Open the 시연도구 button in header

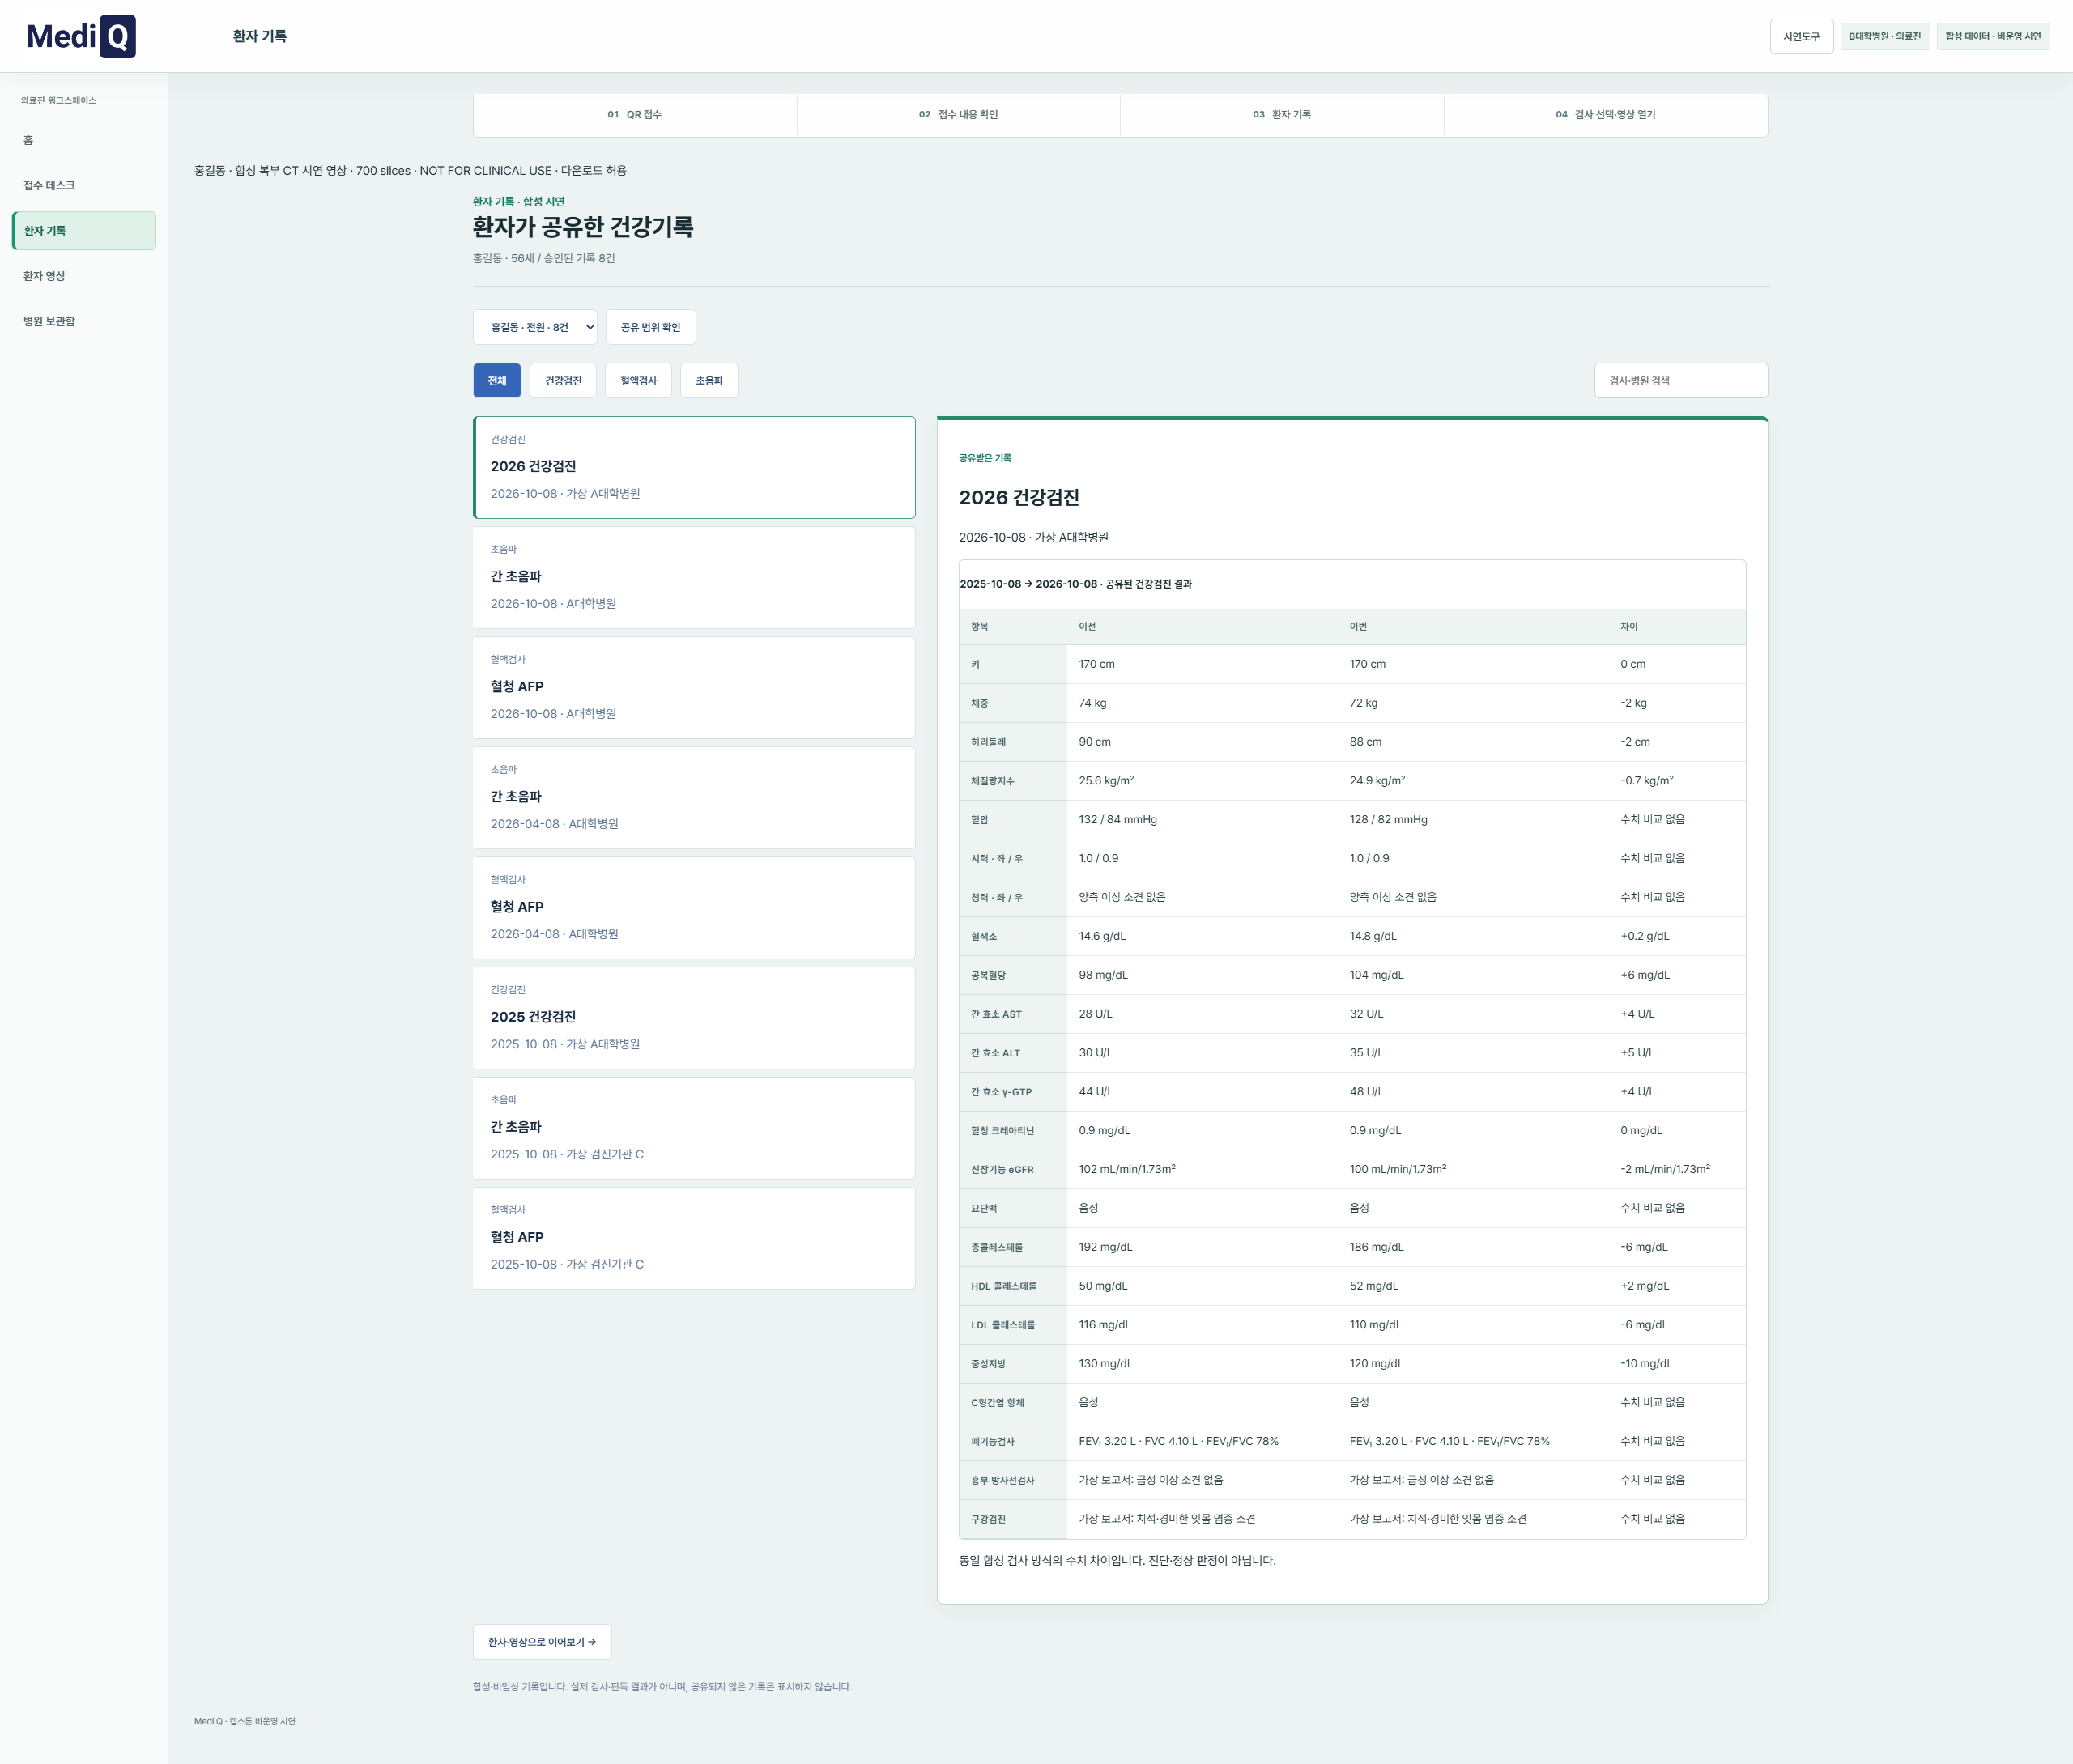[1801, 36]
